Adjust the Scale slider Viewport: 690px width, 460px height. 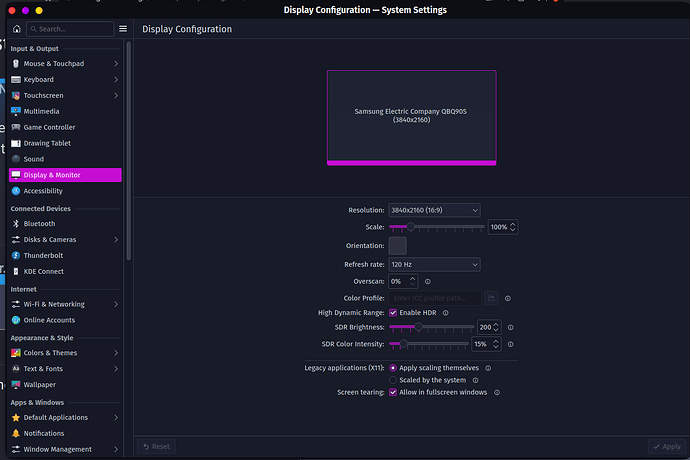click(x=437, y=227)
